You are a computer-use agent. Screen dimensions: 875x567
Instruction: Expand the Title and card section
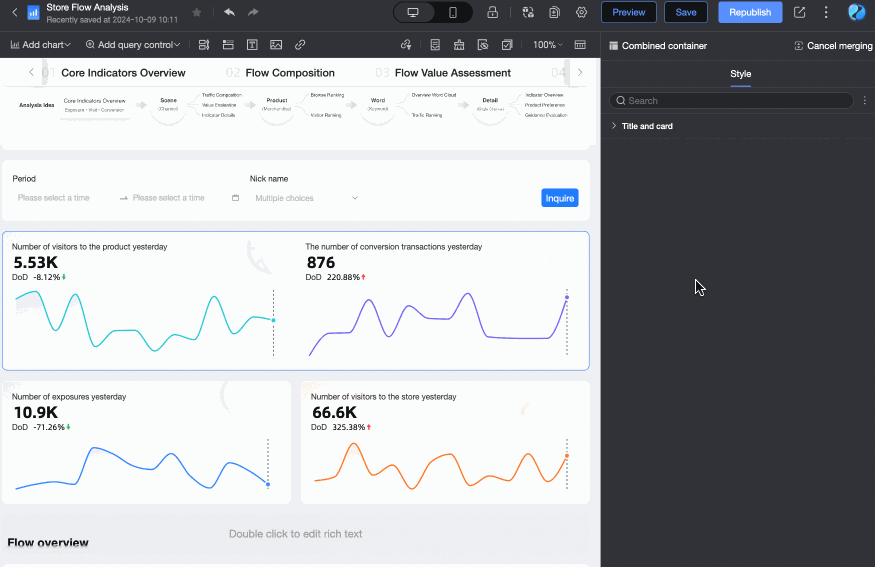646,127
